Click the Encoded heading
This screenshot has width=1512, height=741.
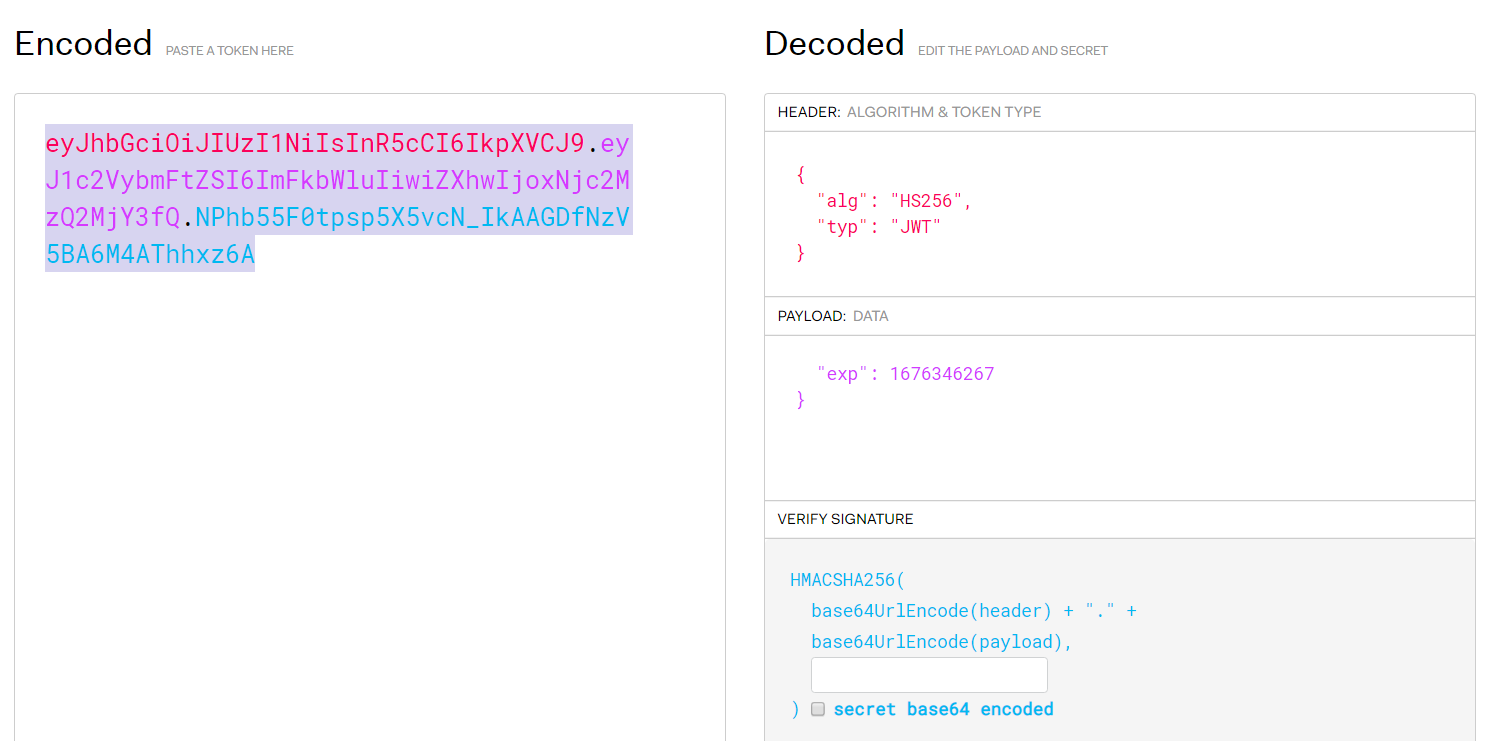pos(83,44)
